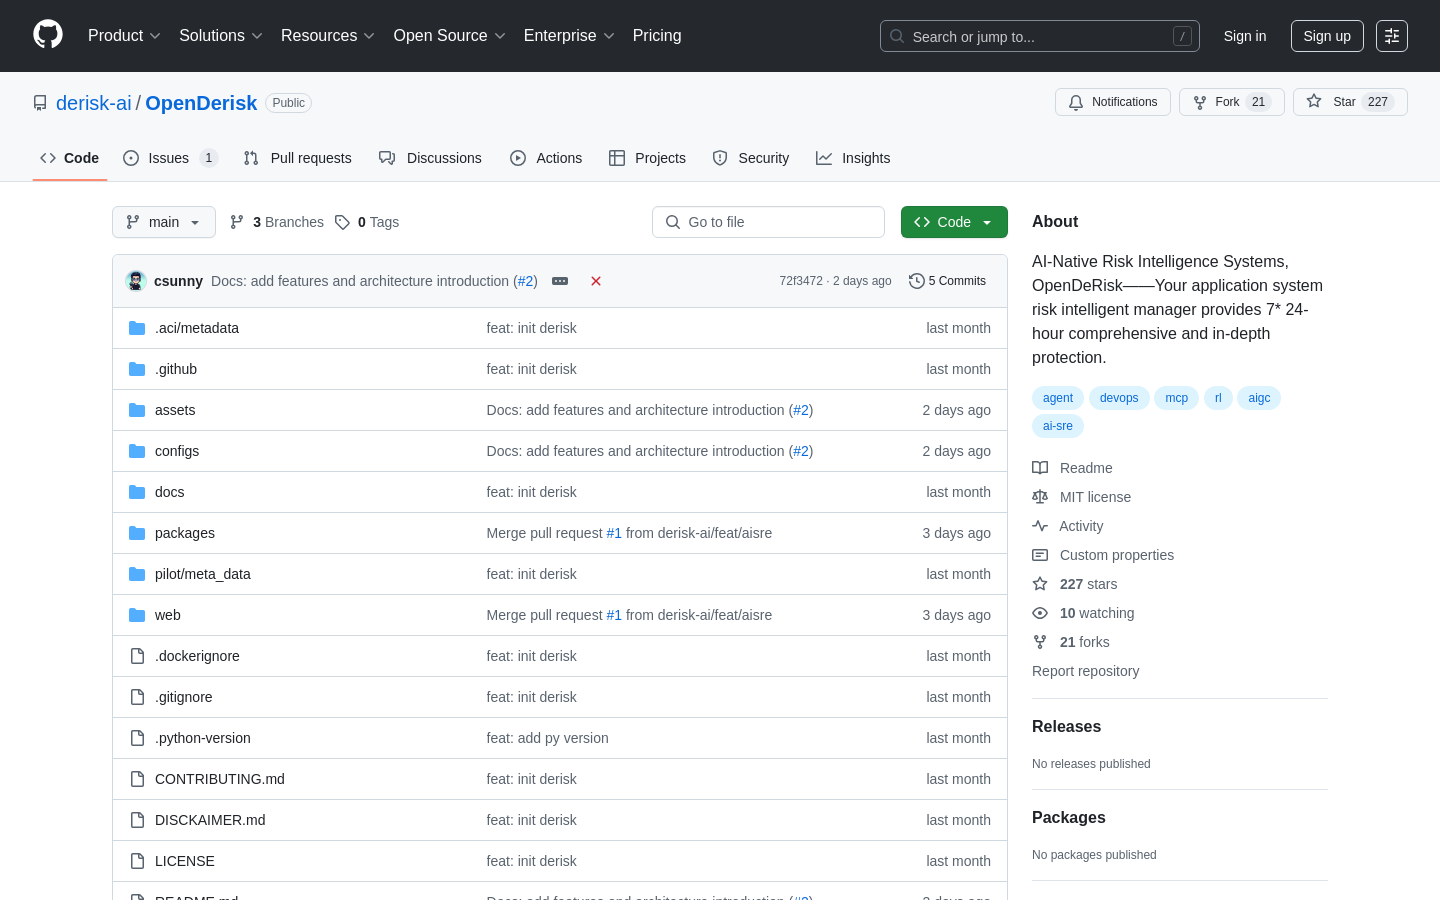Image resolution: width=1440 pixels, height=900 pixels.
Task: Open the Product dropdown menu
Action: pos(124,36)
